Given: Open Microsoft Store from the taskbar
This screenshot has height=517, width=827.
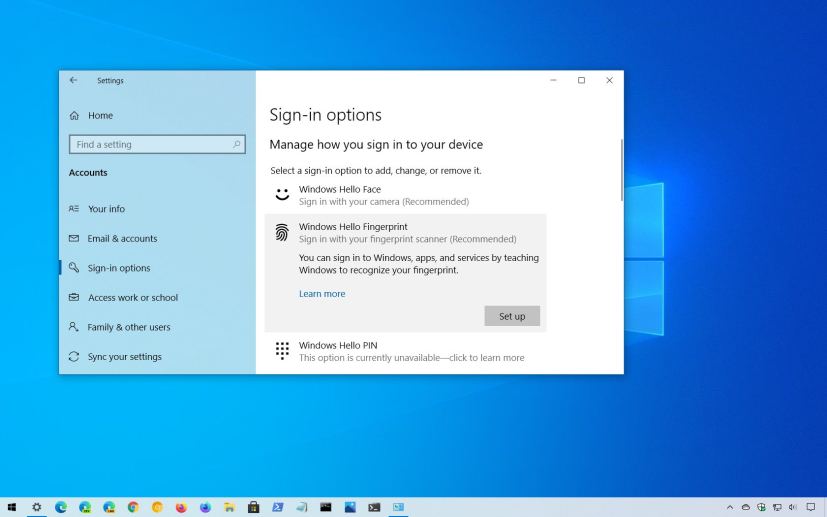Looking at the screenshot, I should [x=254, y=508].
